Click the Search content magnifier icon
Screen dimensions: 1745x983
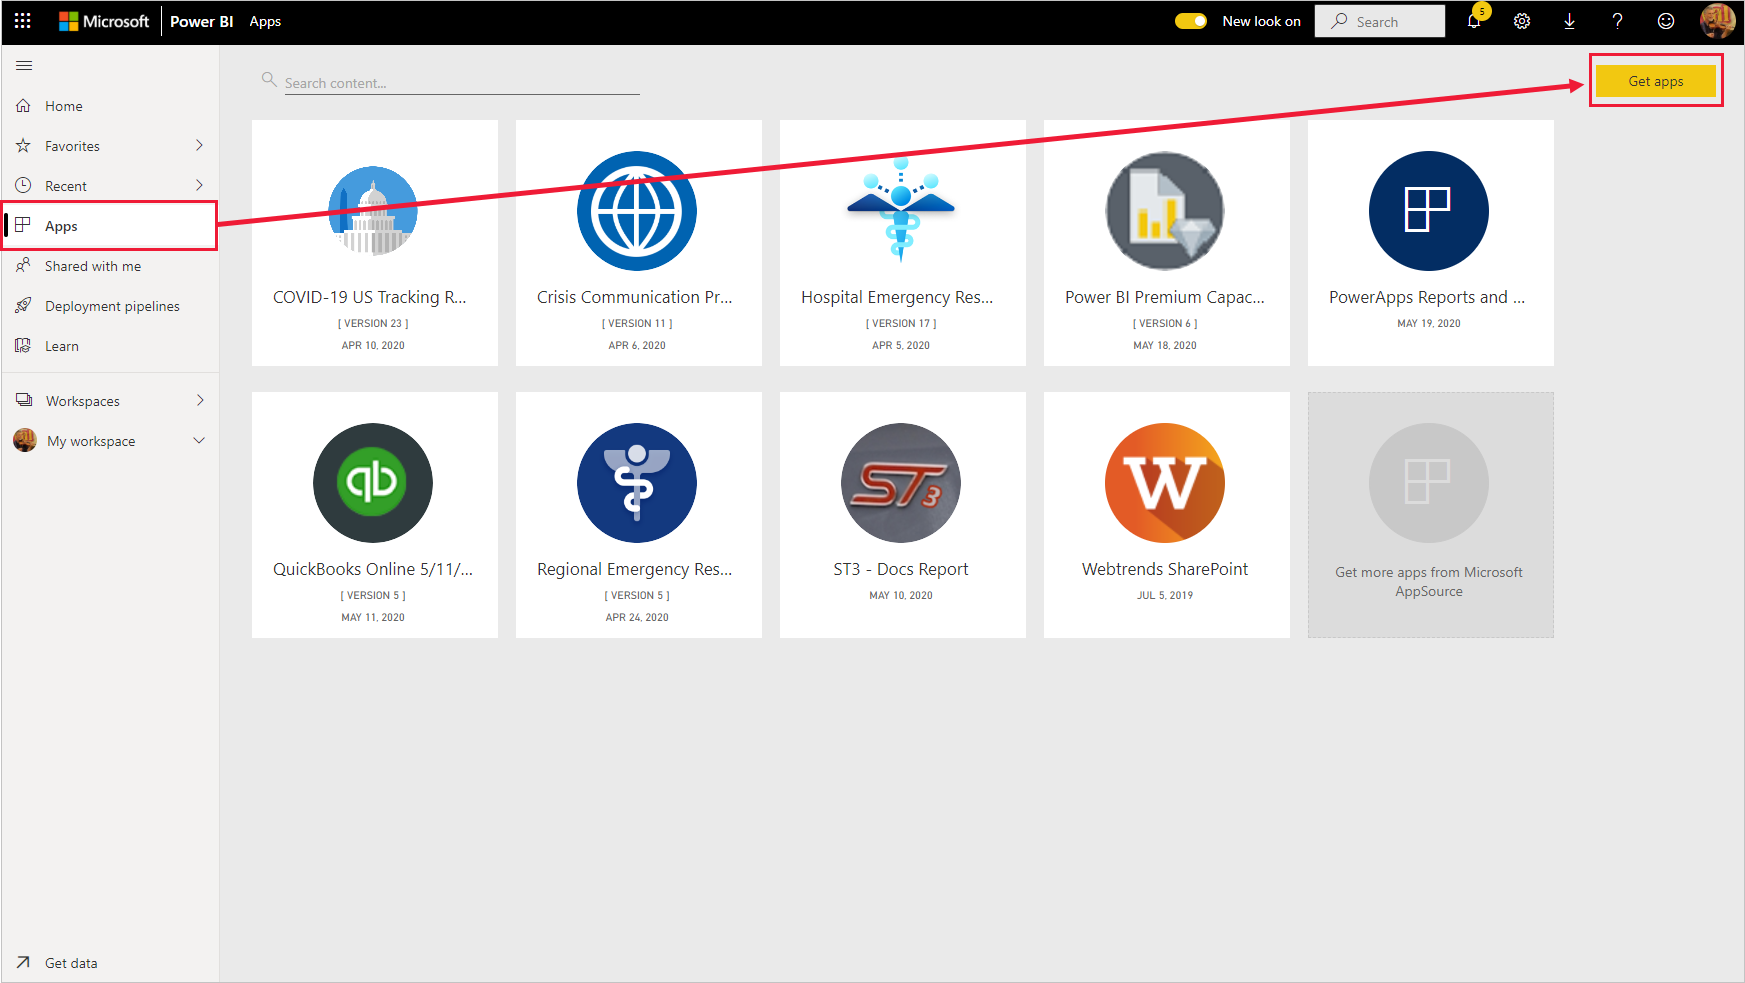(269, 79)
